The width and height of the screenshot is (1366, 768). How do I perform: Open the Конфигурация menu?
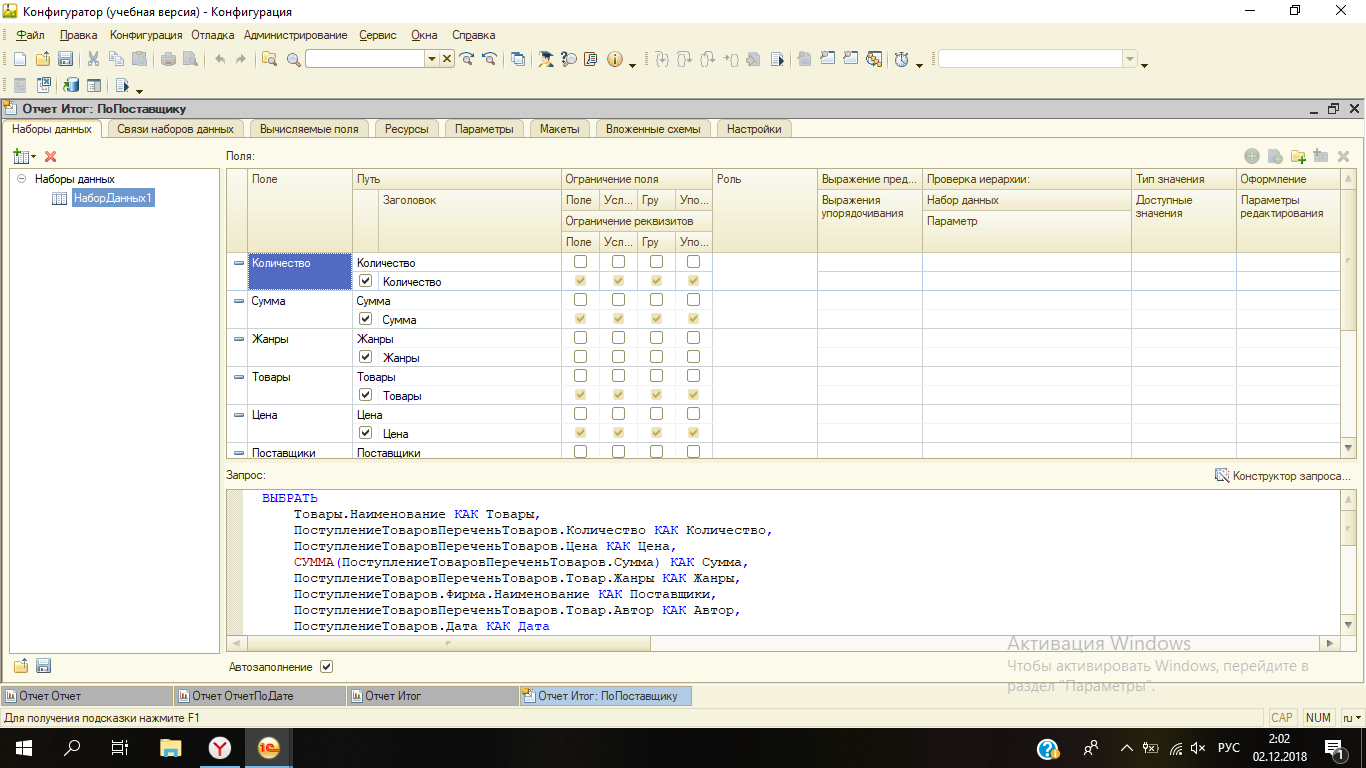point(146,35)
